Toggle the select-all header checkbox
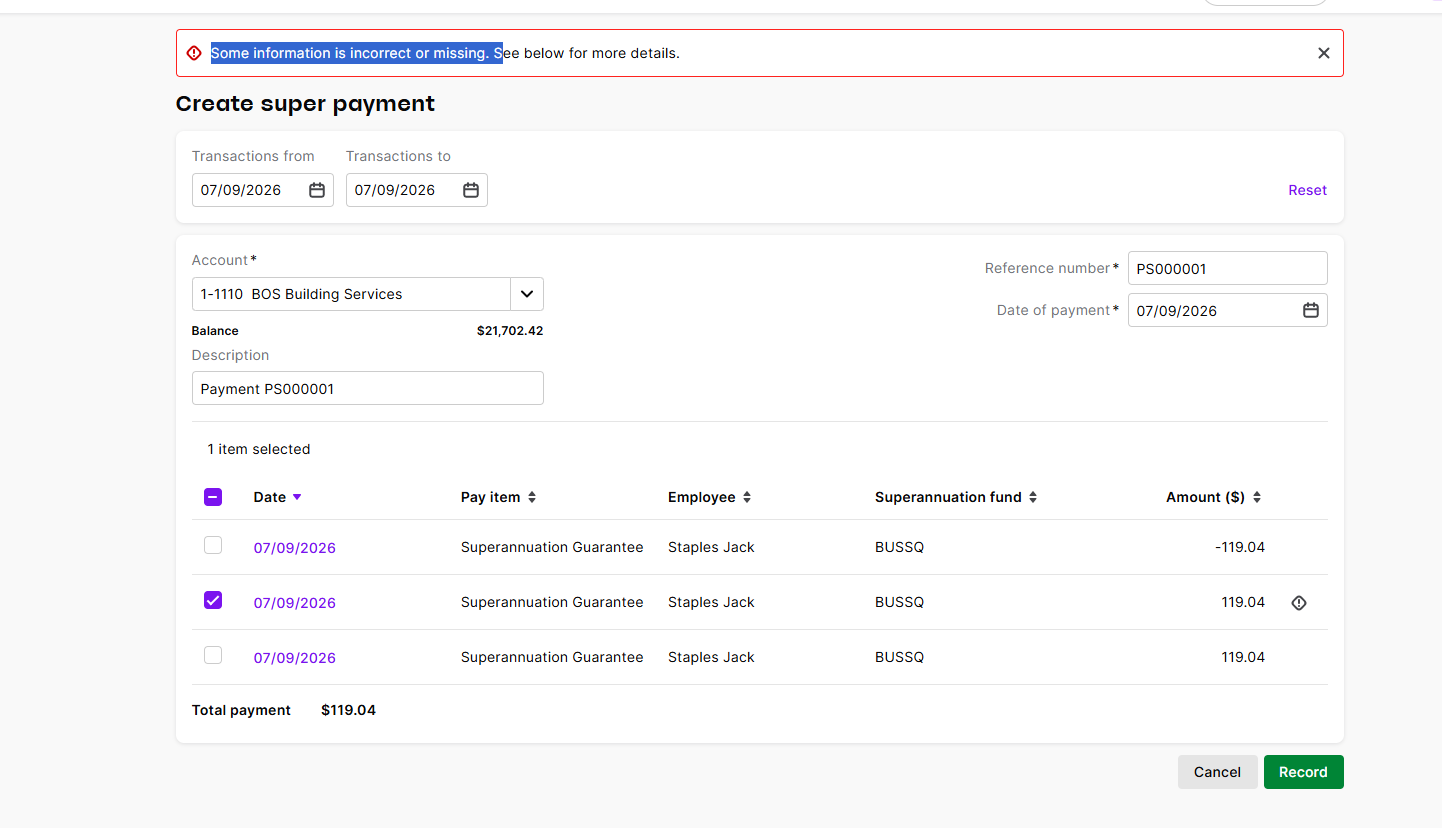The height and width of the screenshot is (828, 1442). tap(213, 497)
